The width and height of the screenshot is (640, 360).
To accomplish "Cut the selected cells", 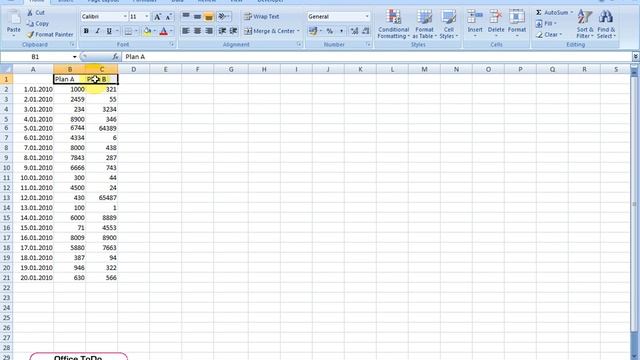I will coord(36,13).
